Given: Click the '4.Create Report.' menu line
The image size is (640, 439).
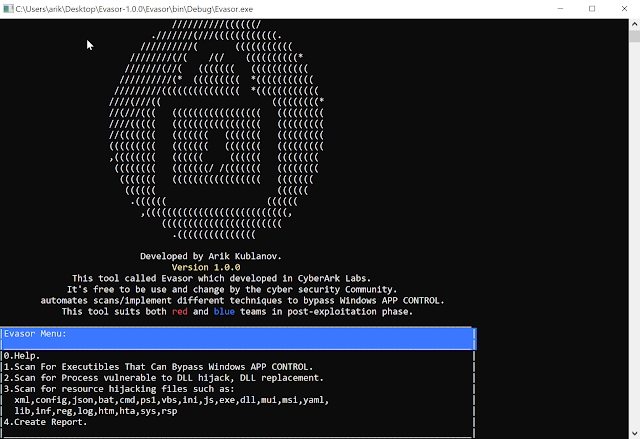Looking at the screenshot, I should coord(45,422).
